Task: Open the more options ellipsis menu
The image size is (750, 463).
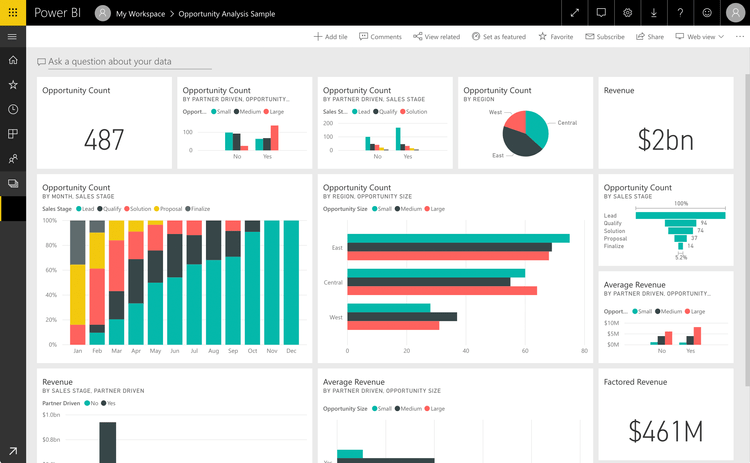Action: click(x=739, y=37)
